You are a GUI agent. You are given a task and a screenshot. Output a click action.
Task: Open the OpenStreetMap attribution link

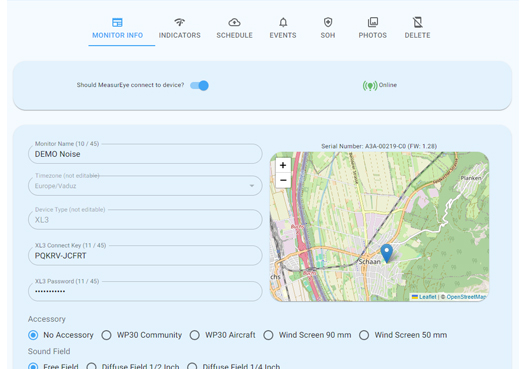point(466,297)
